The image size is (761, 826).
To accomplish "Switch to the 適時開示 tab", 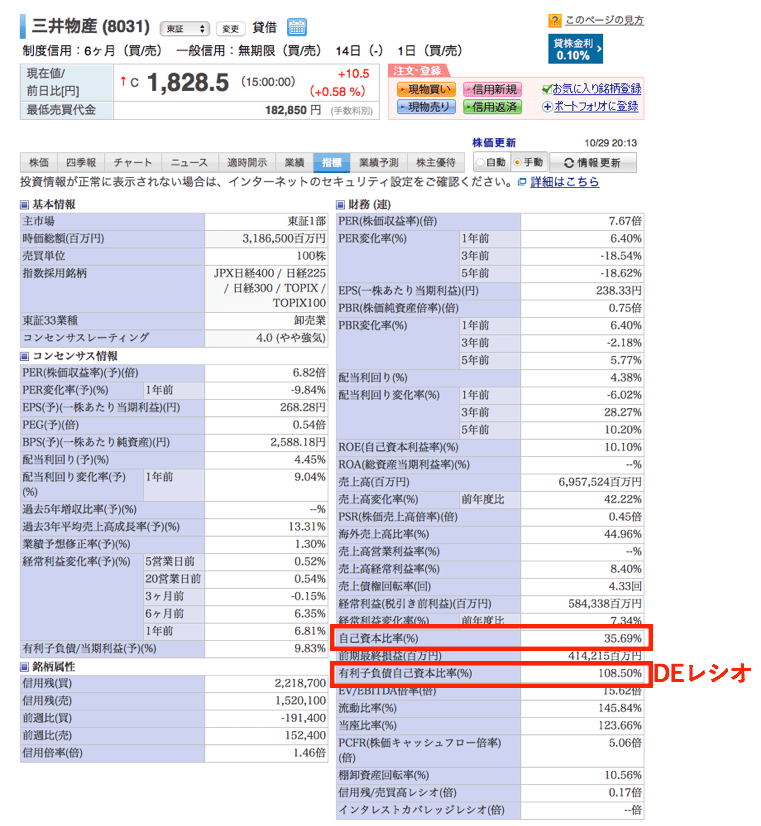I will click(x=247, y=163).
